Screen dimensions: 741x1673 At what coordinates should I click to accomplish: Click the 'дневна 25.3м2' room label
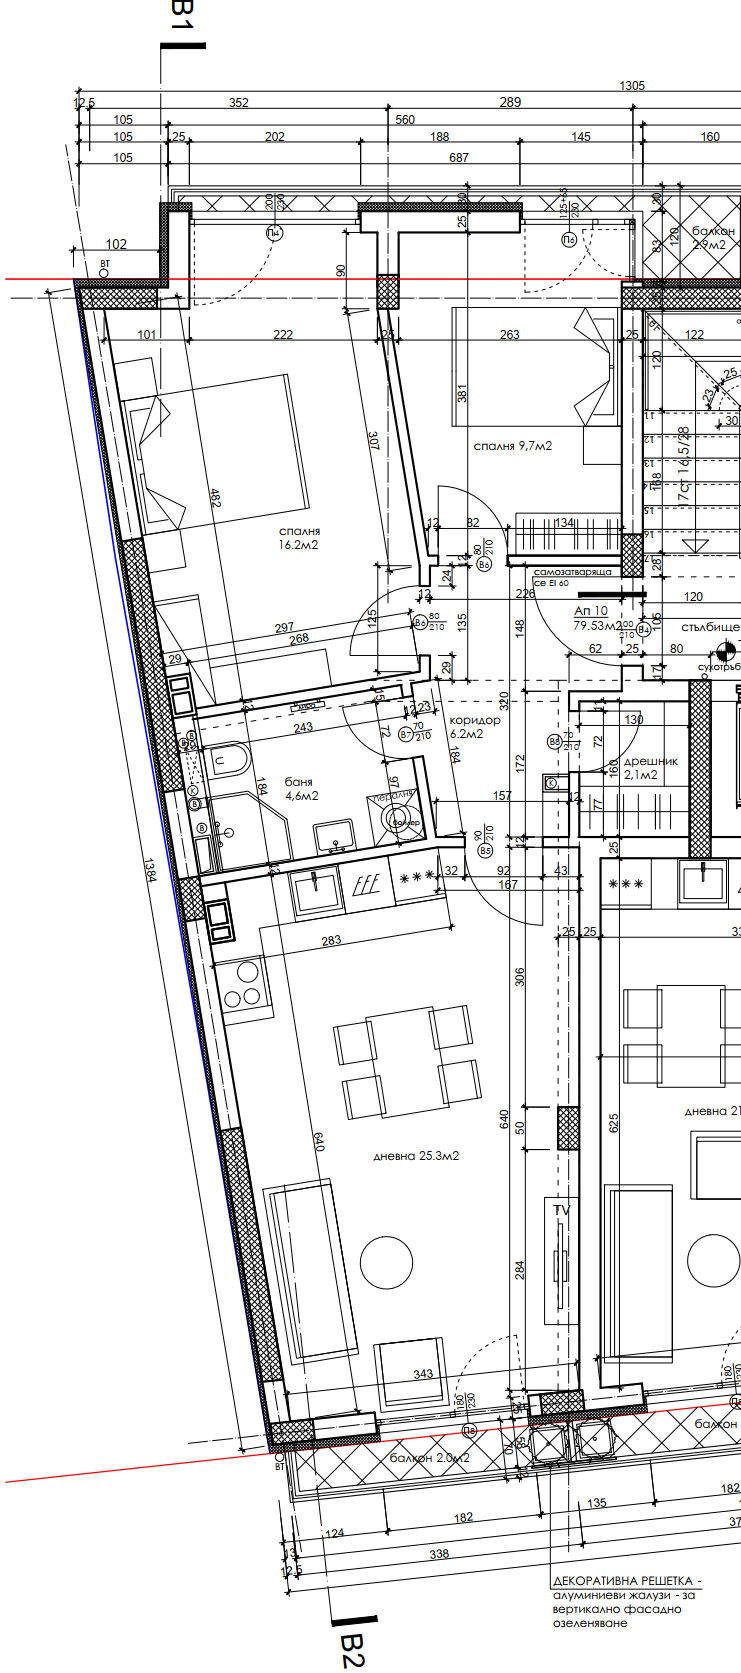coord(416,1156)
